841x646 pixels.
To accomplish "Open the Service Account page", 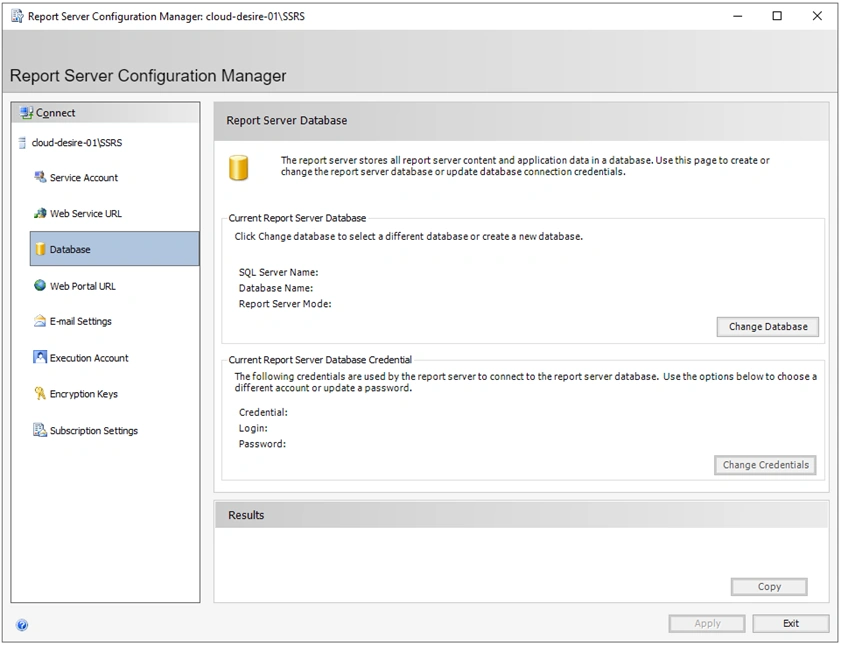I will [x=84, y=178].
